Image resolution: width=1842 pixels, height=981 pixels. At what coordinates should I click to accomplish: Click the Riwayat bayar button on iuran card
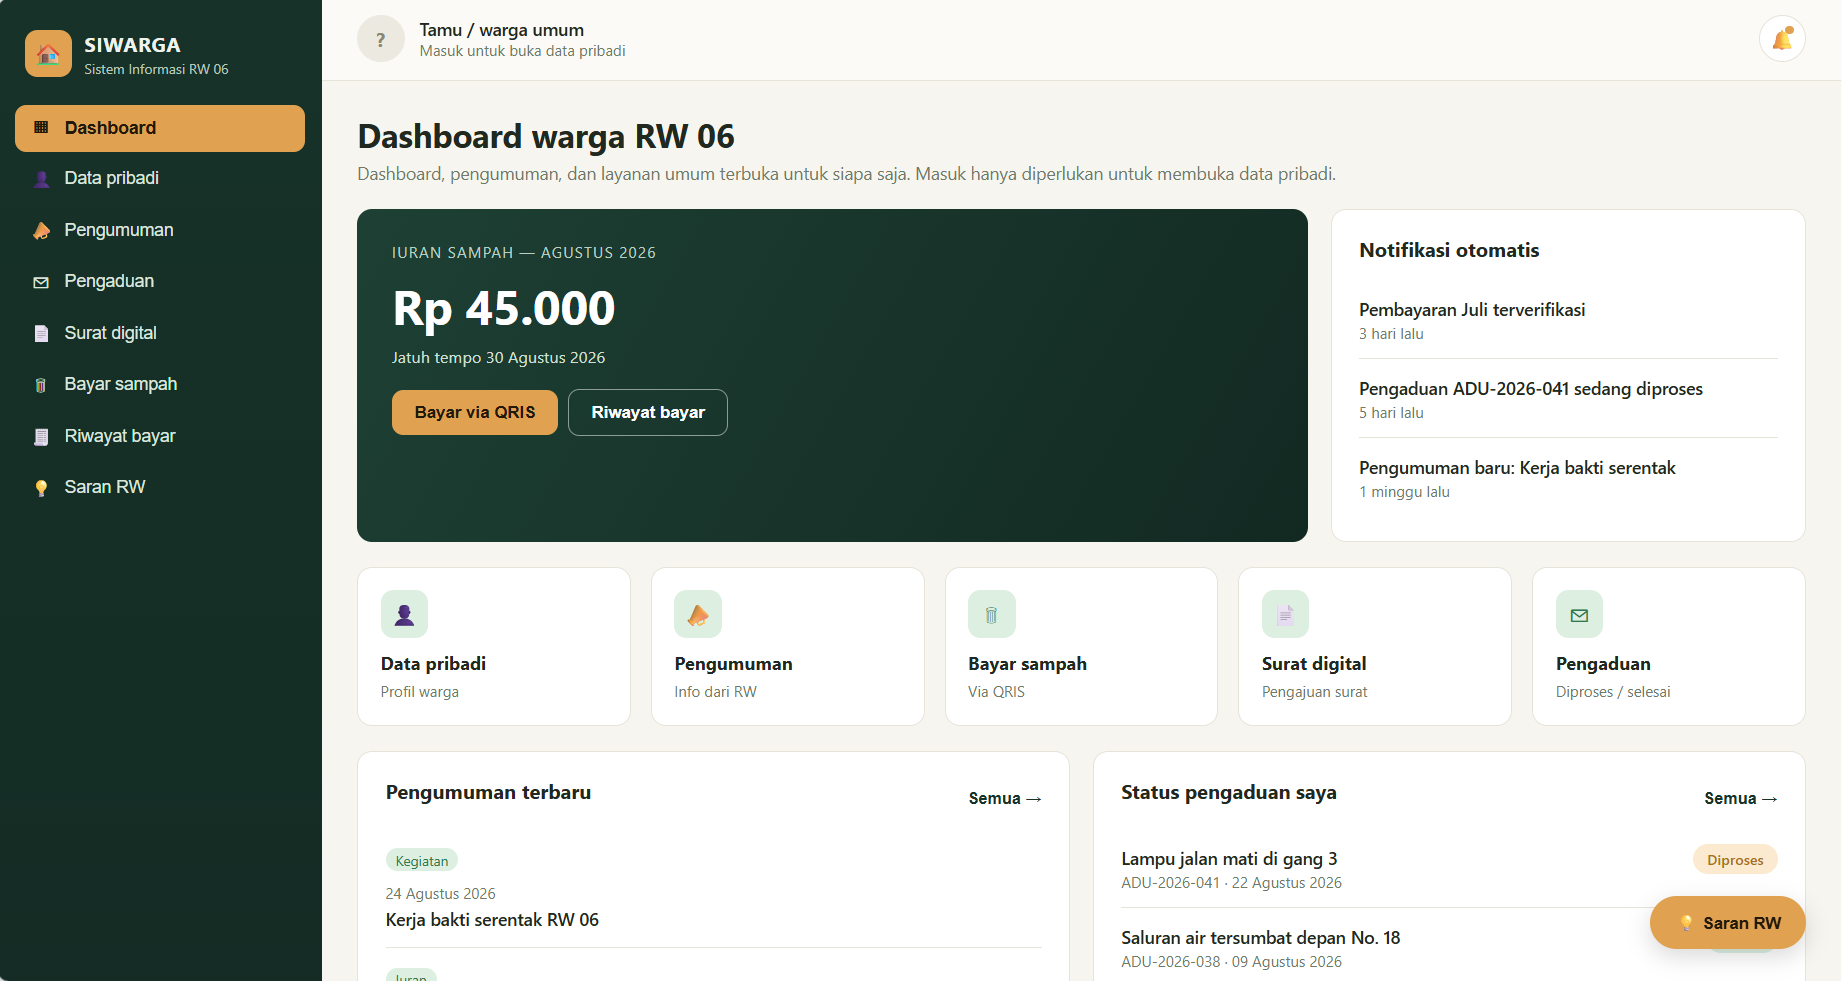tap(648, 412)
